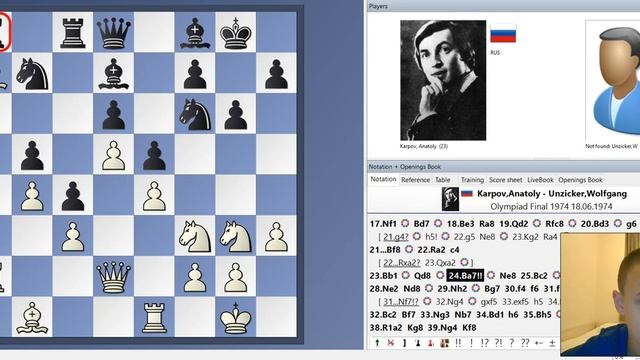Jump to move 23.Bb1
The height and width of the screenshot is (360, 640).
coord(384,276)
